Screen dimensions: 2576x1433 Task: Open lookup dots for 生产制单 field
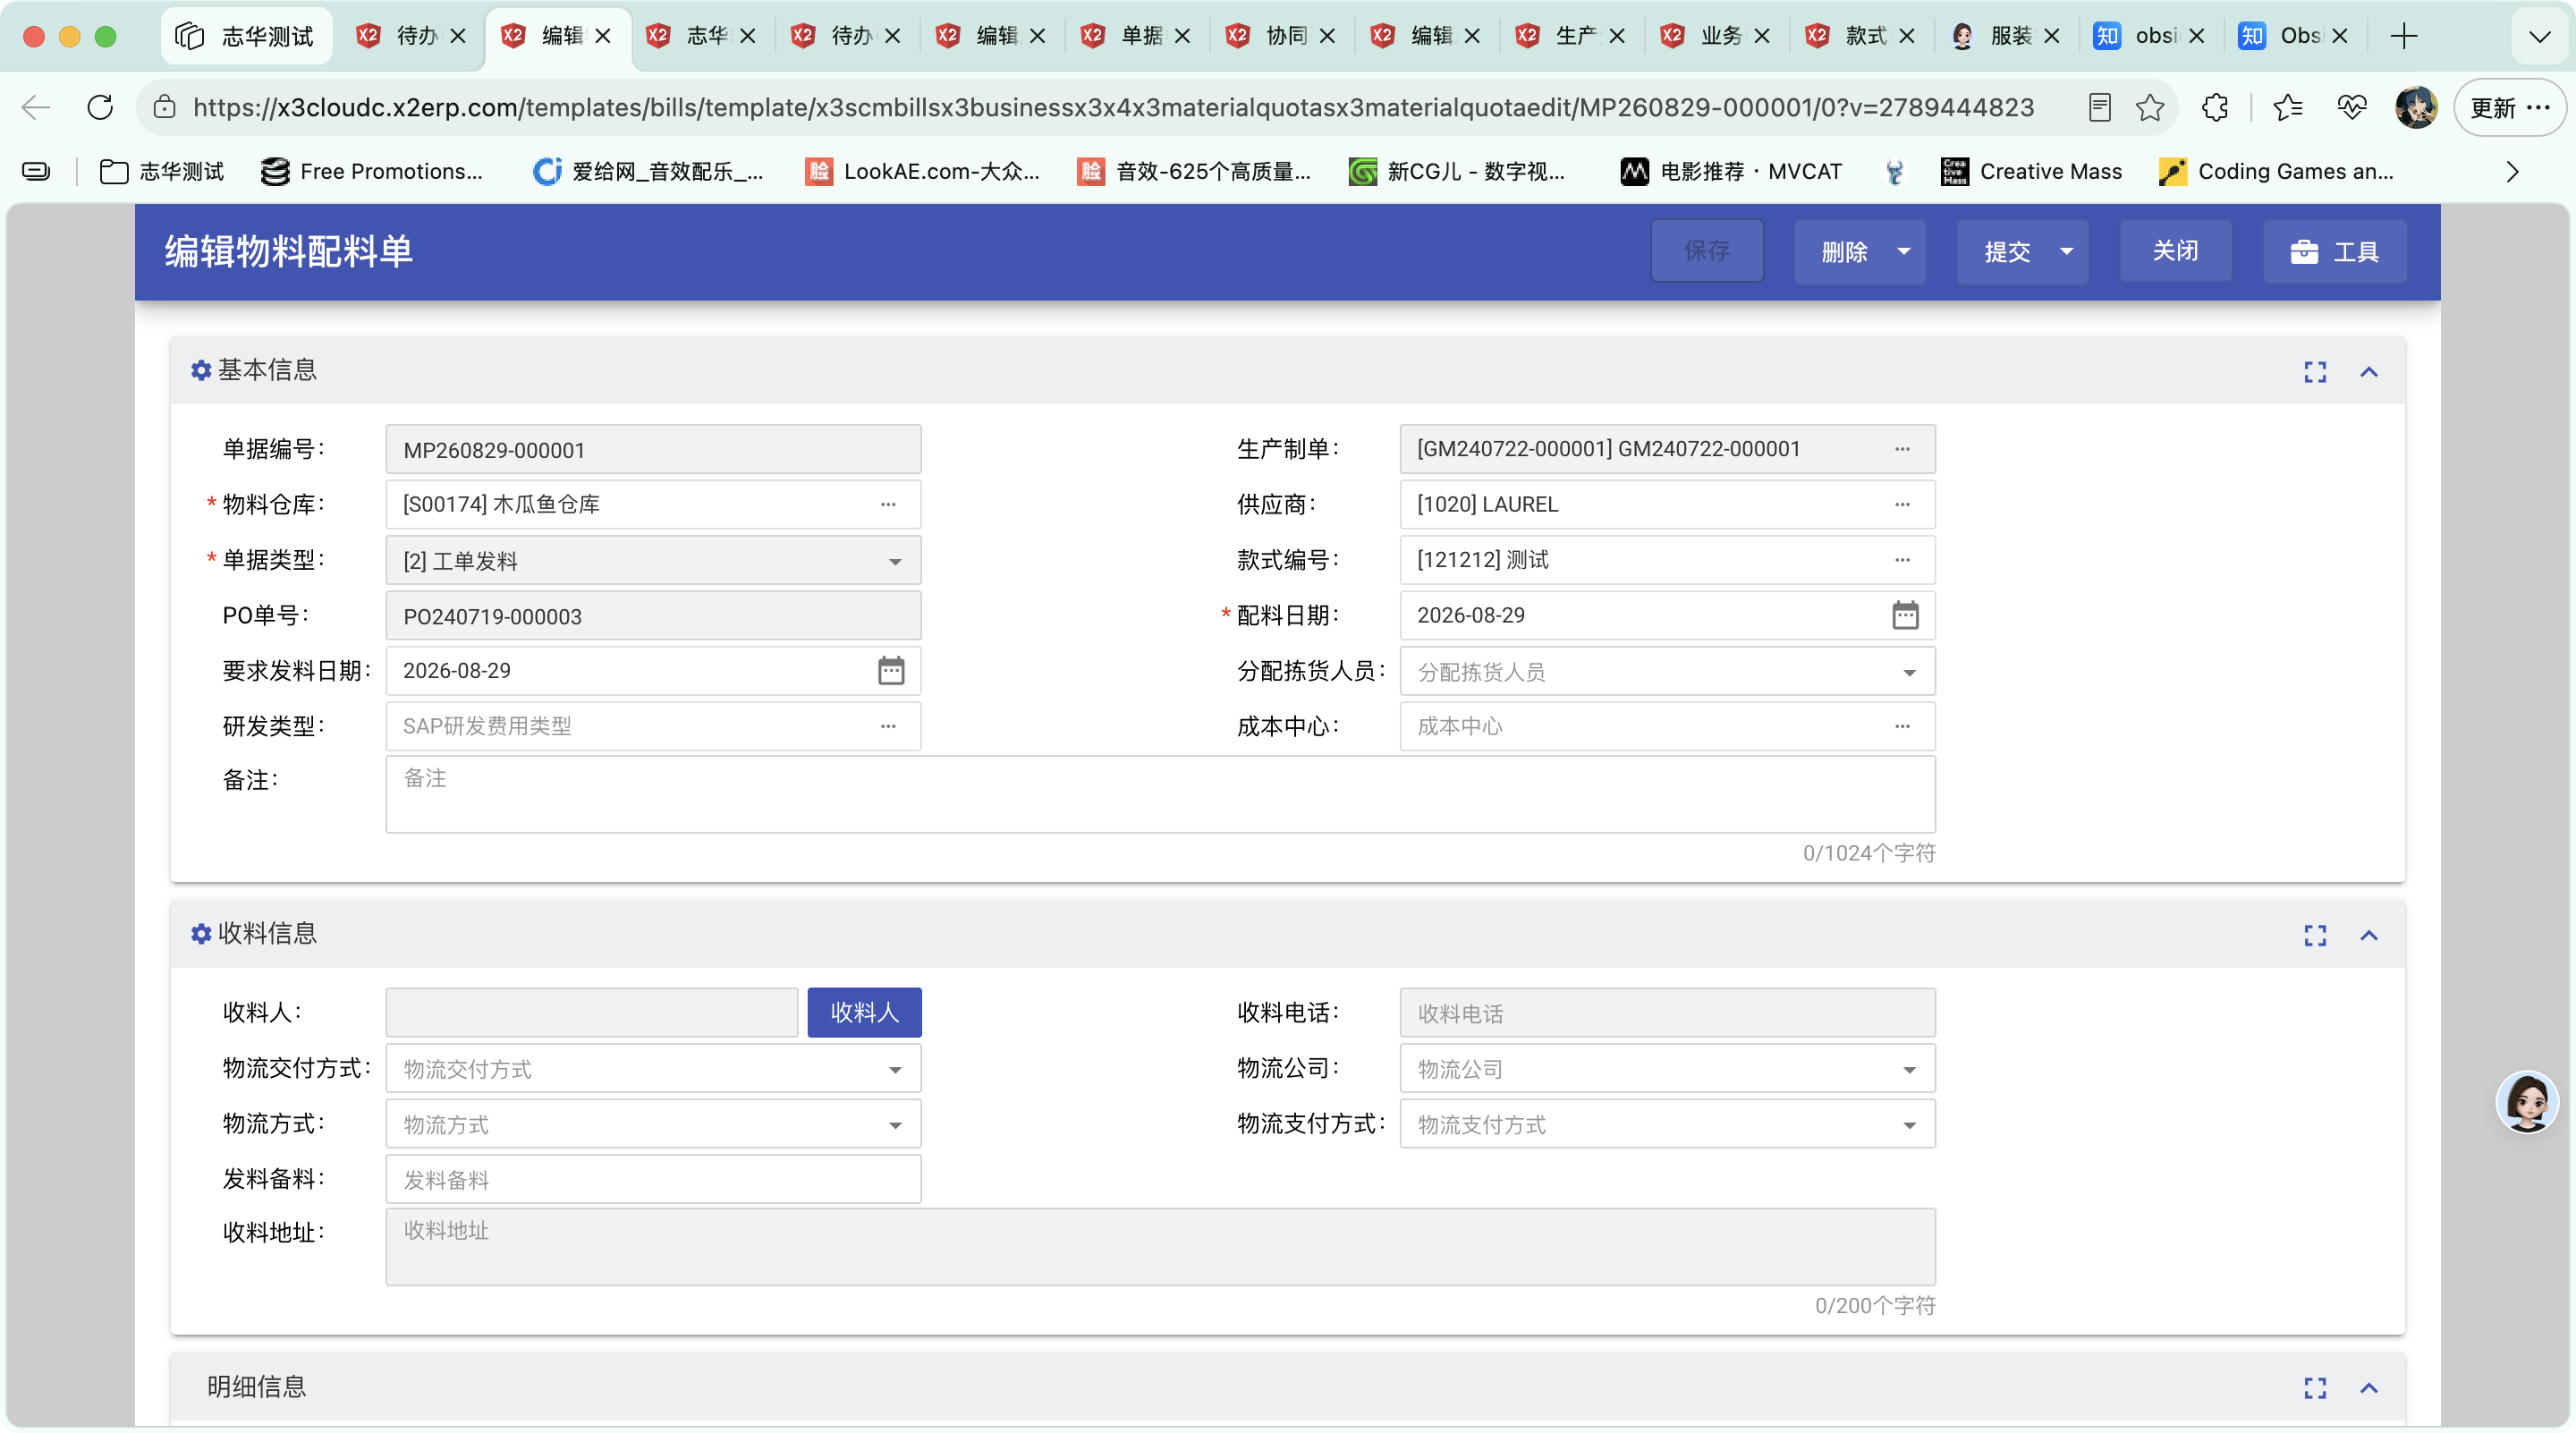tap(1902, 450)
